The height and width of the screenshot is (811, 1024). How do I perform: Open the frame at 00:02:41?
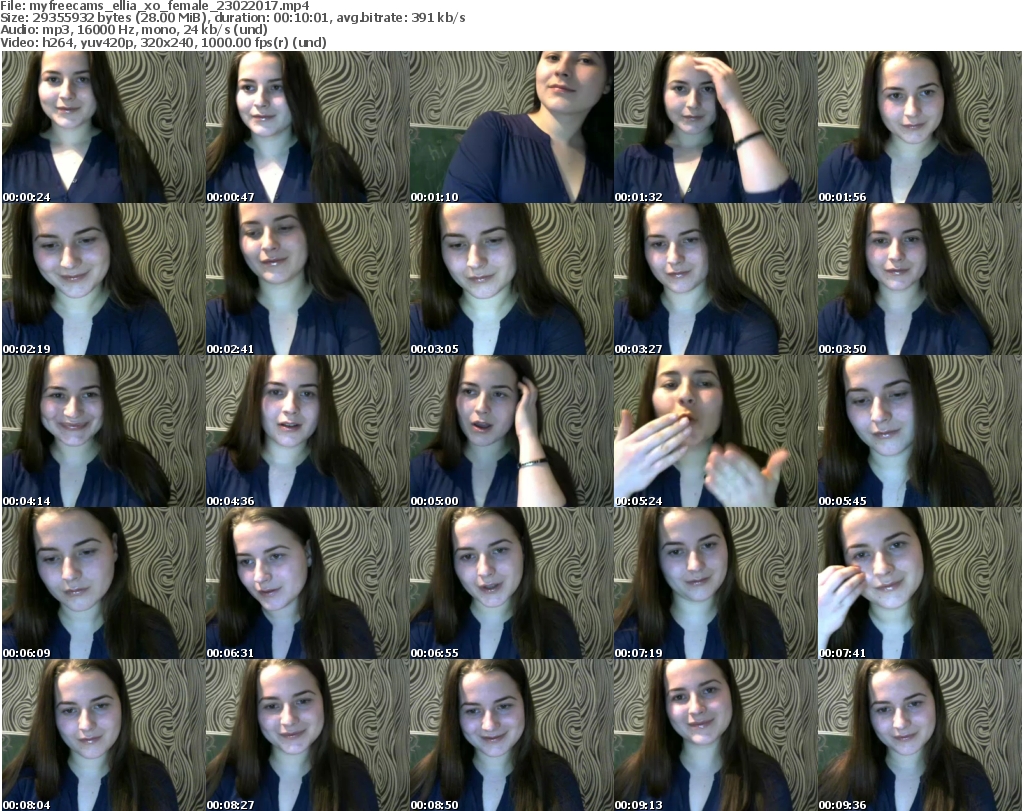click(307, 279)
